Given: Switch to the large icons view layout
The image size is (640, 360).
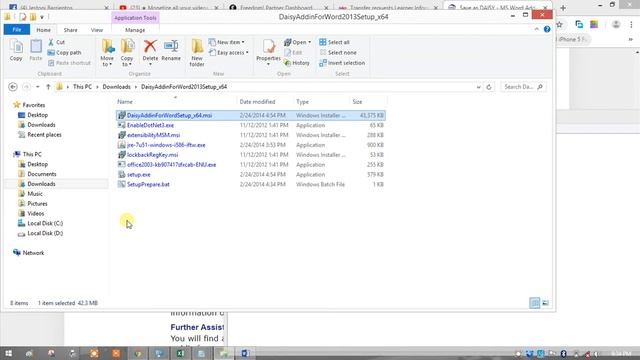Looking at the screenshot, I should pos(545,303).
